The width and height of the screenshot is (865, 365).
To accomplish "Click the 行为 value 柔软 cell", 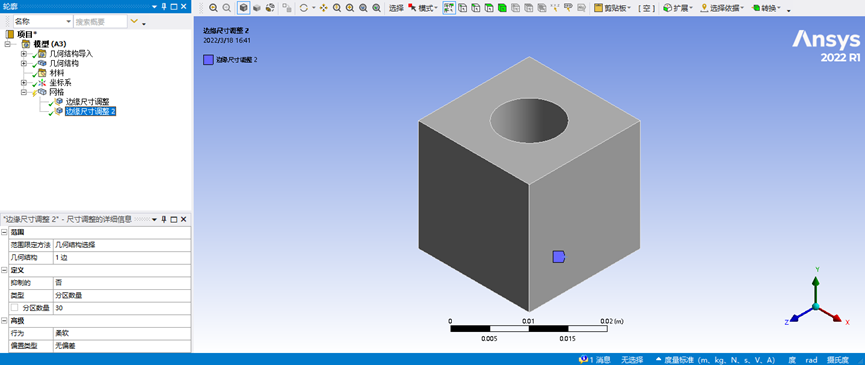I will (122, 333).
